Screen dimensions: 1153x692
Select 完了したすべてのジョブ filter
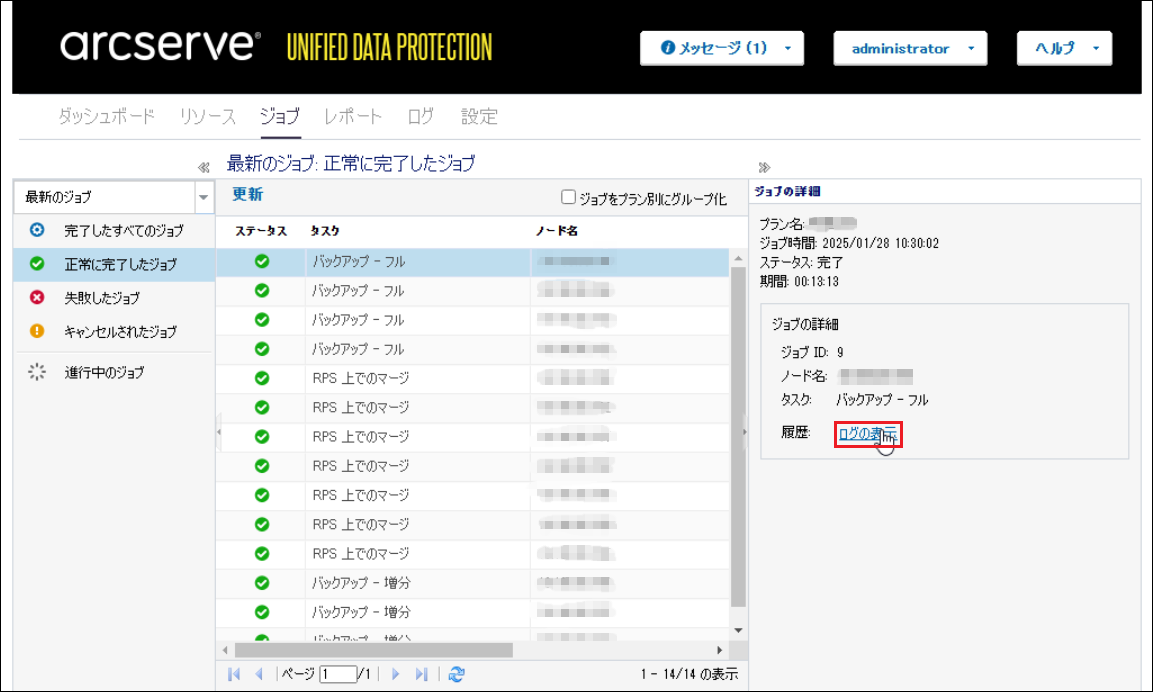click(114, 230)
